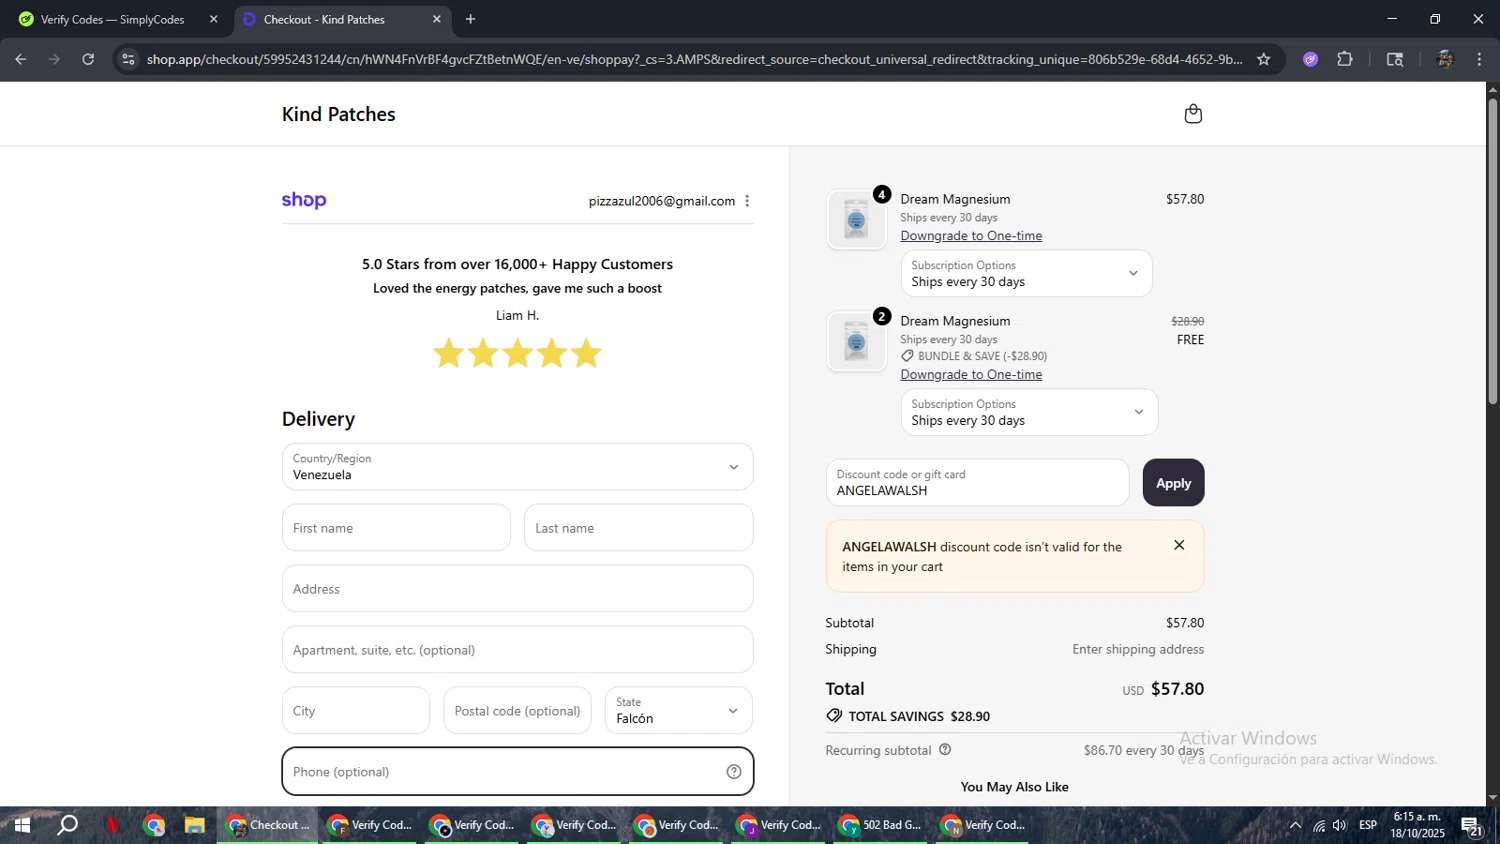This screenshot has height=844, width=1500.
Task: Click the City field
Action: click(x=356, y=711)
